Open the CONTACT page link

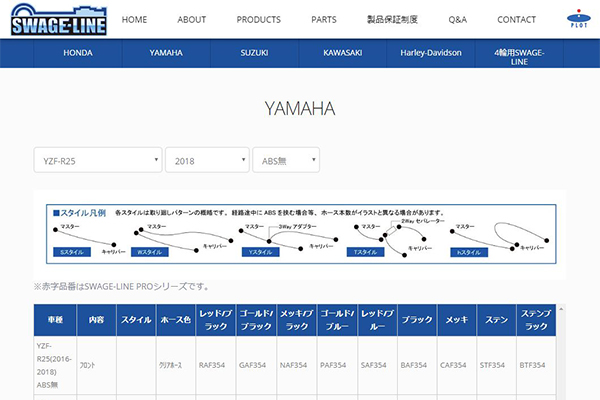coord(516,19)
